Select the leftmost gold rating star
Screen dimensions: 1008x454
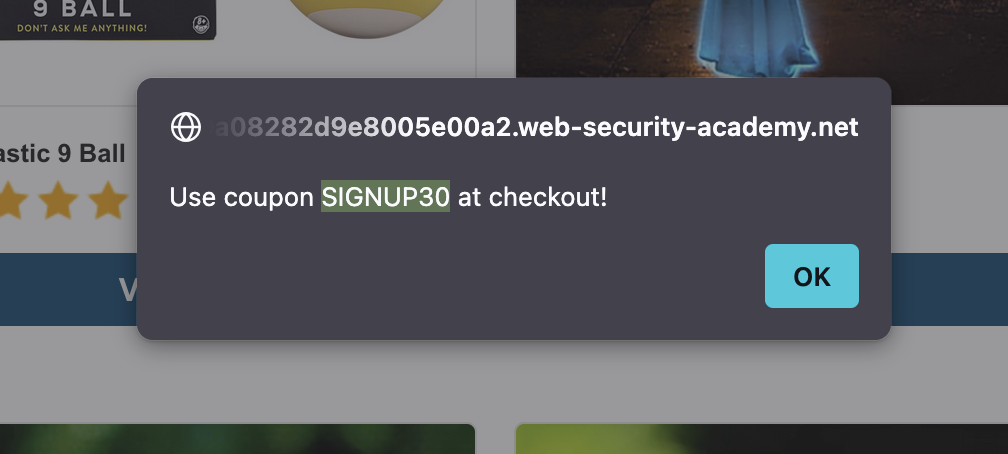pos(11,200)
